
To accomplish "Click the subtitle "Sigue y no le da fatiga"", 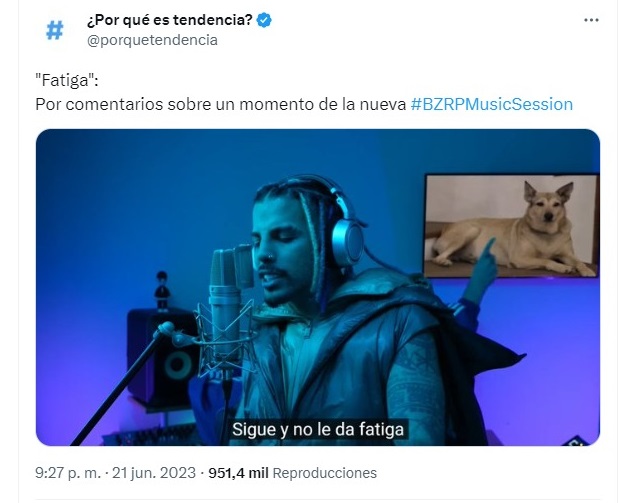I will (318, 429).
